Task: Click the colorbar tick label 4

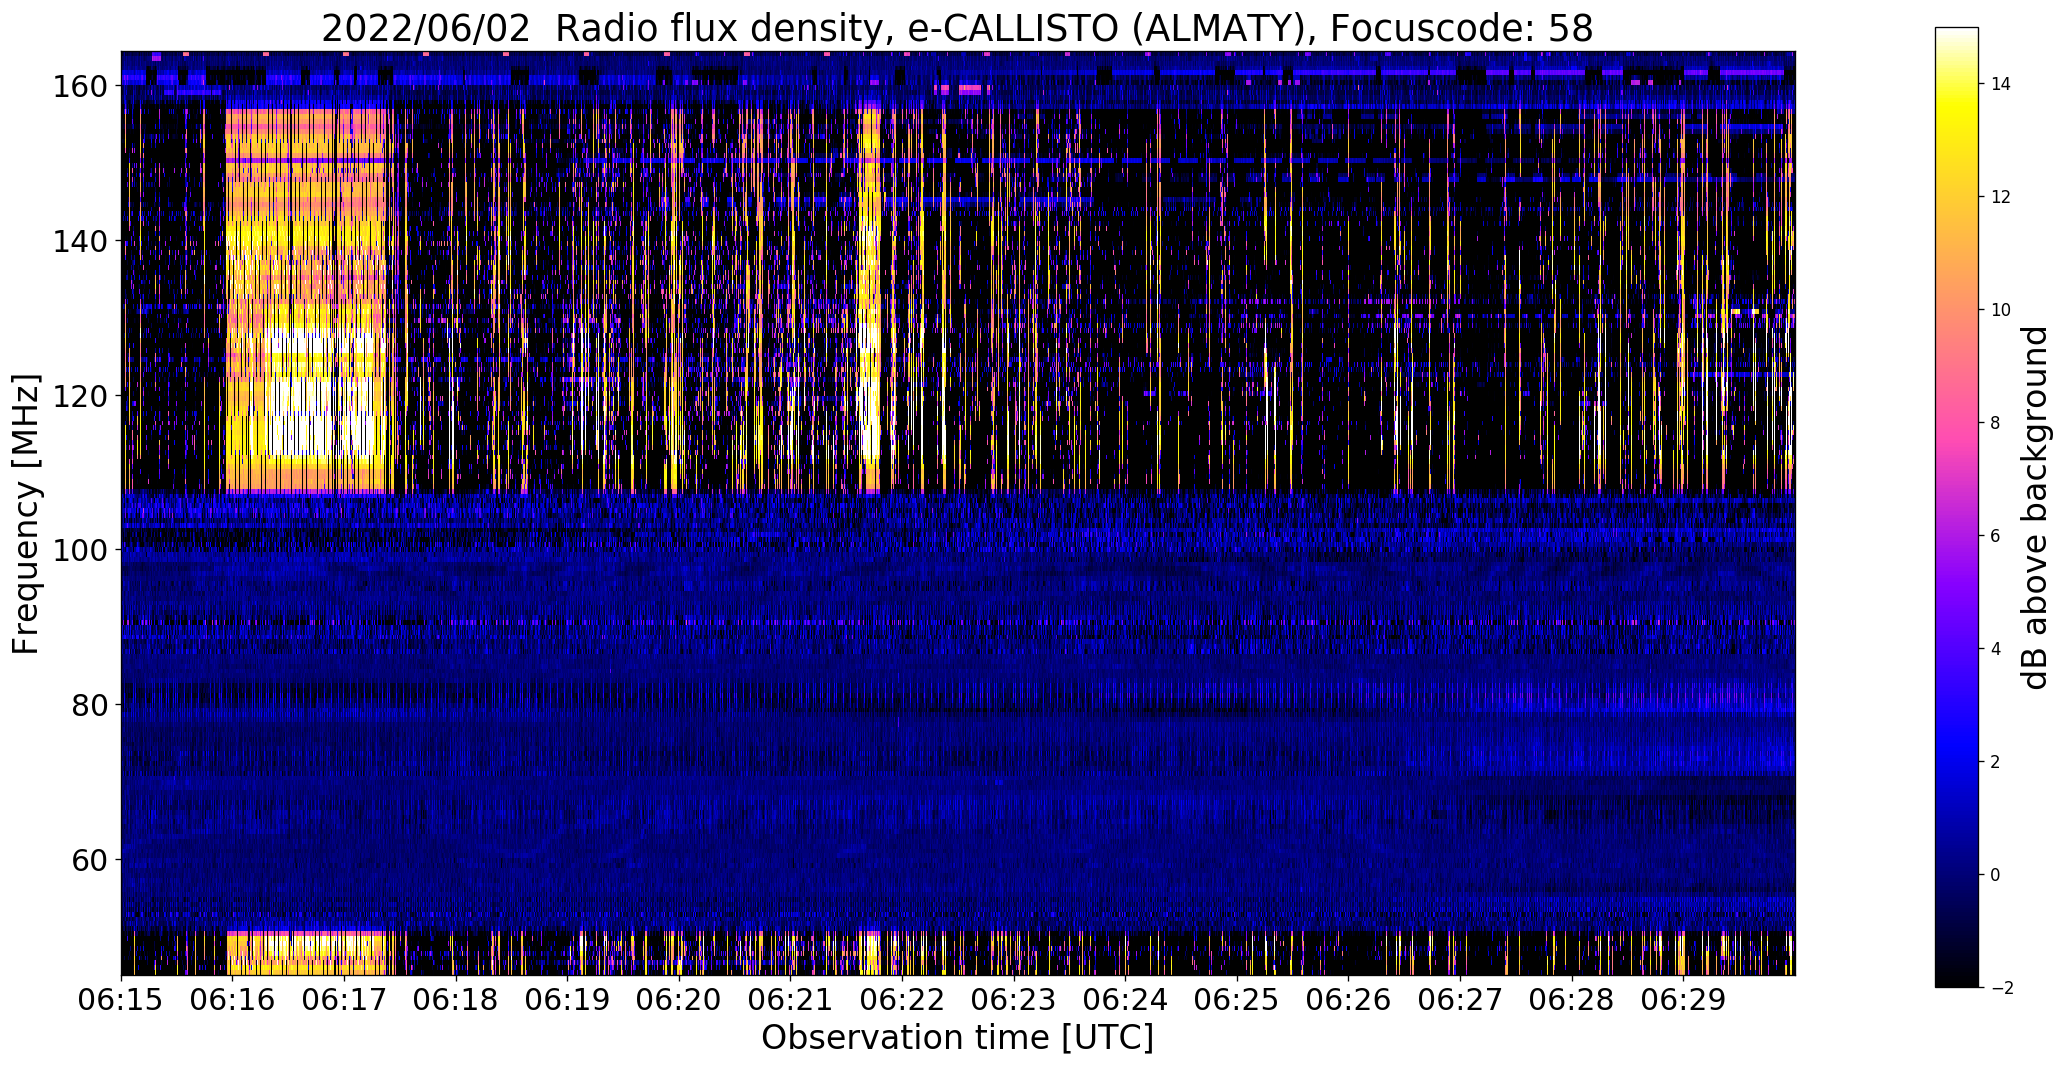Action: tap(1996, 649)
